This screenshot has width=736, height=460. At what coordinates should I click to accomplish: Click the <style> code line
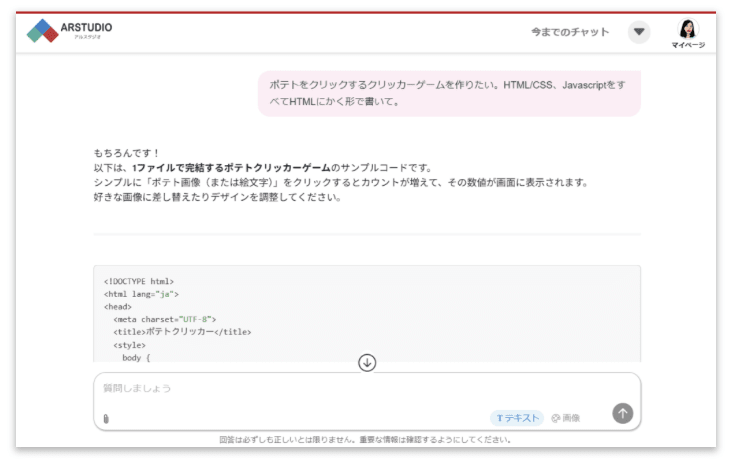[x=130, y=345]
